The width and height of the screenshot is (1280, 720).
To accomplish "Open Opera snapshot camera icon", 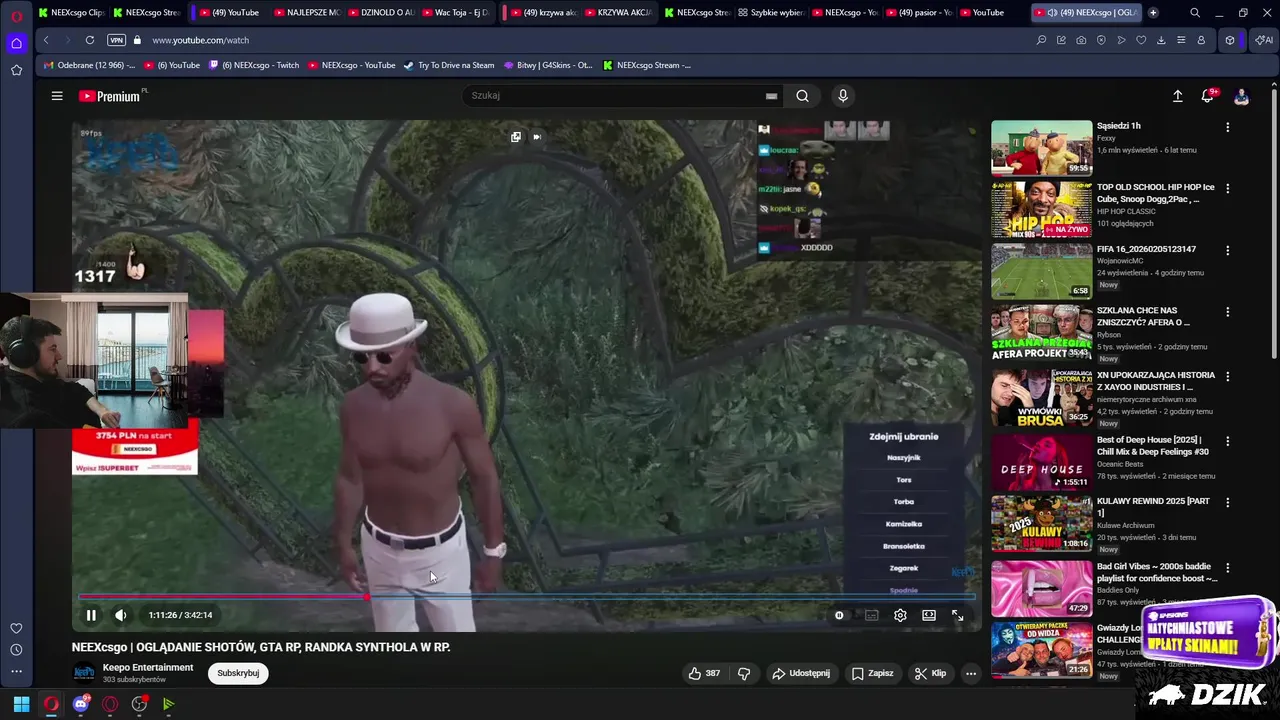I will [x=1081, y=40].
